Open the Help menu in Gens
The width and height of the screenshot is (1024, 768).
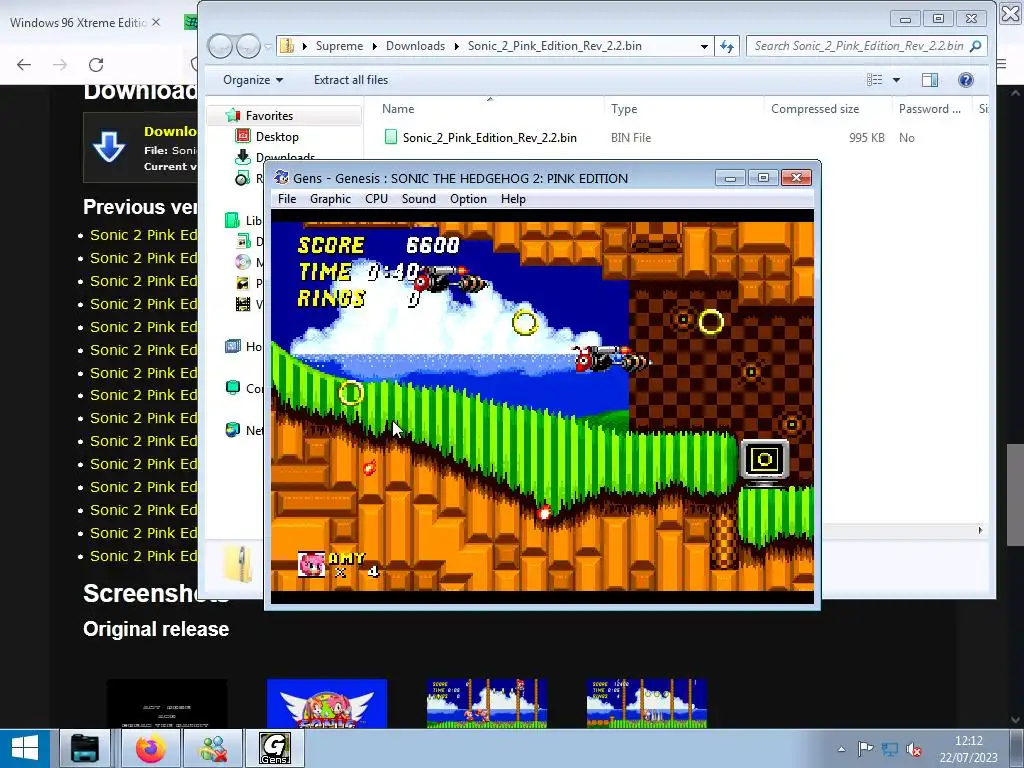tap(513, 199)
